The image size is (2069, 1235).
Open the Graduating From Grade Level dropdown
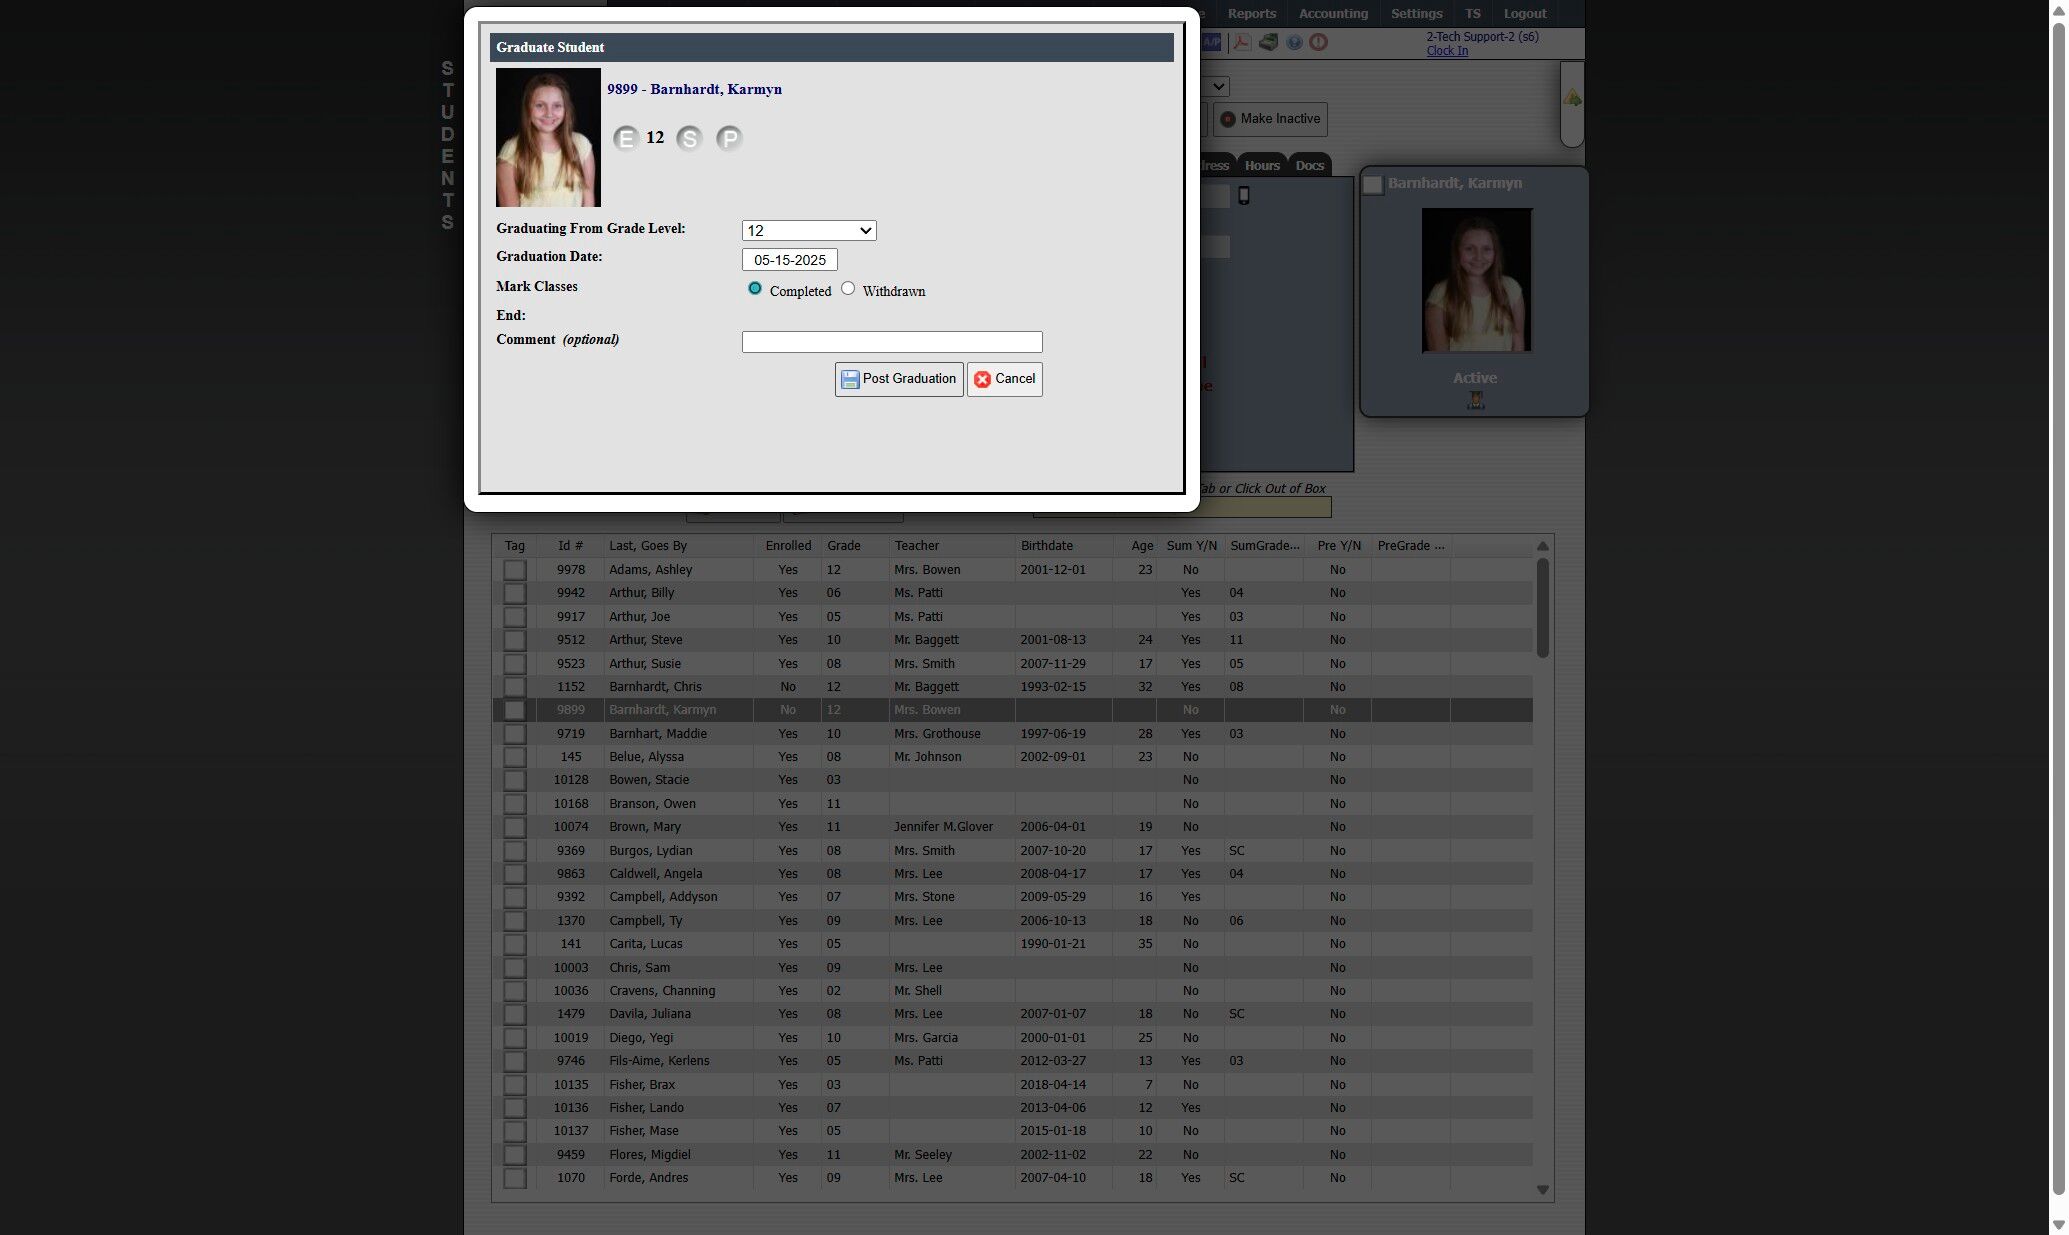tap(809, 231)
